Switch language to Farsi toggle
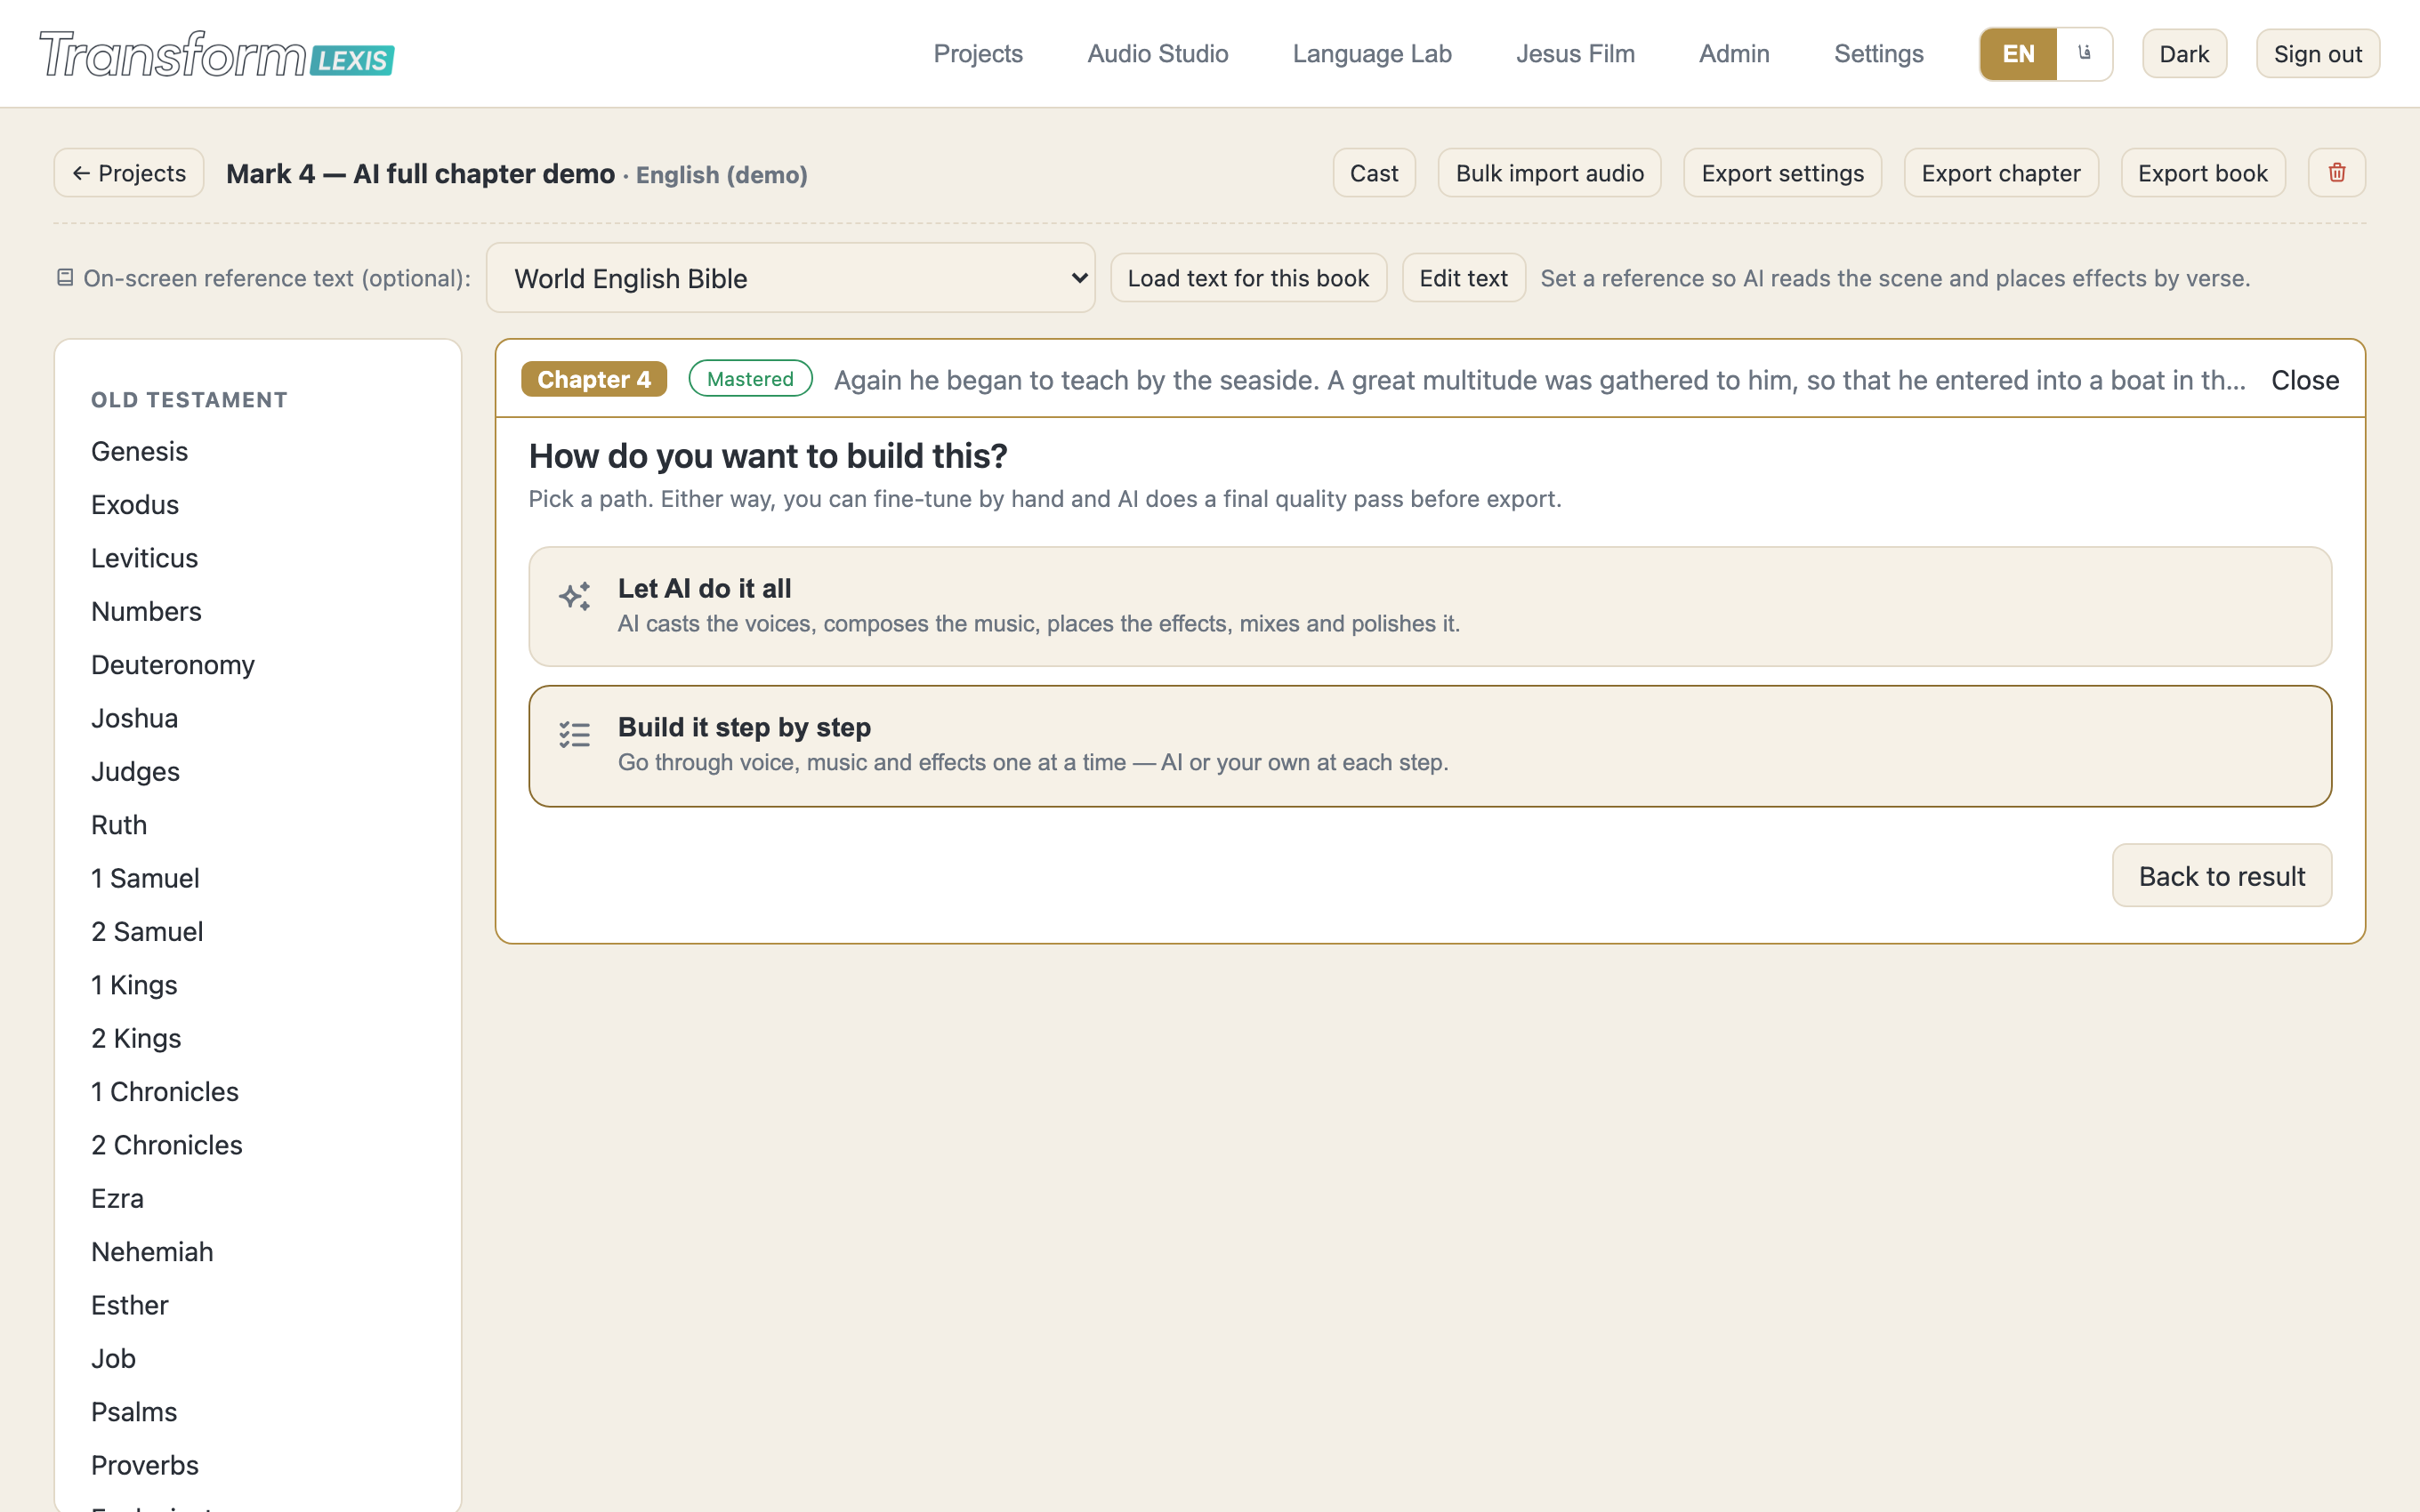Screen dimensions: 2420x1512 tap(2084, 54)
